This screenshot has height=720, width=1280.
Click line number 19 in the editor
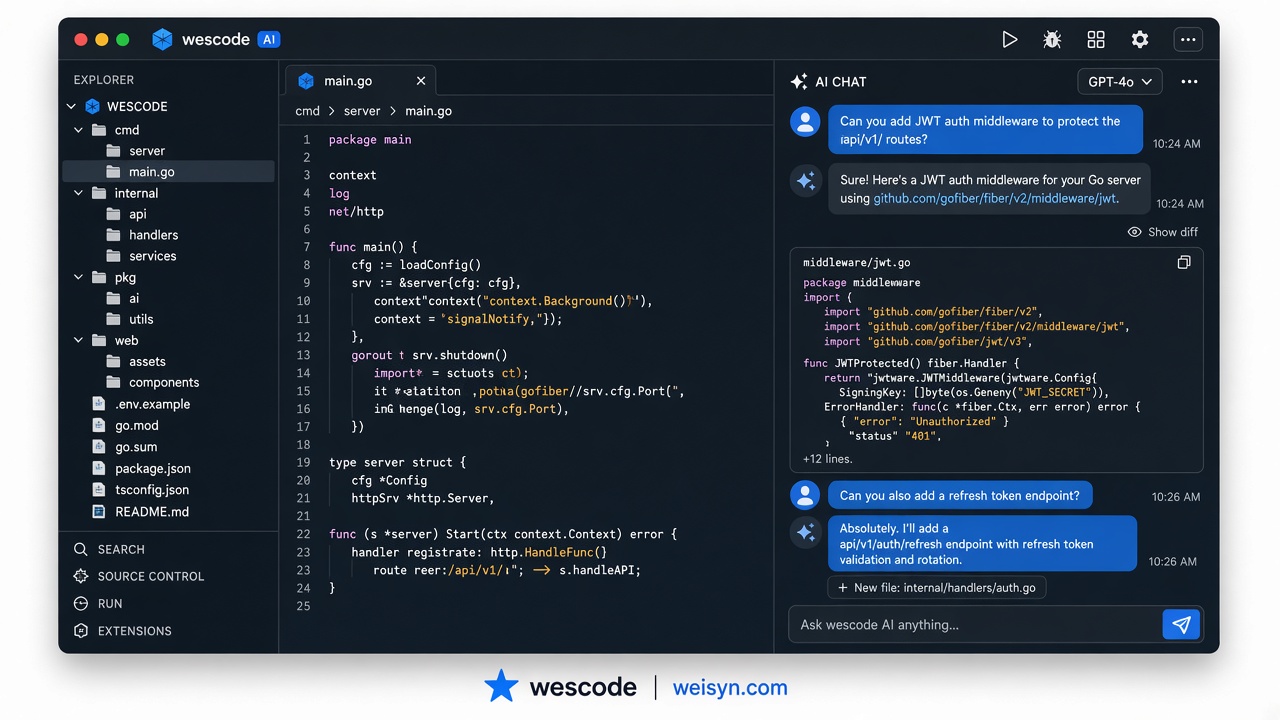coord(304,463)
